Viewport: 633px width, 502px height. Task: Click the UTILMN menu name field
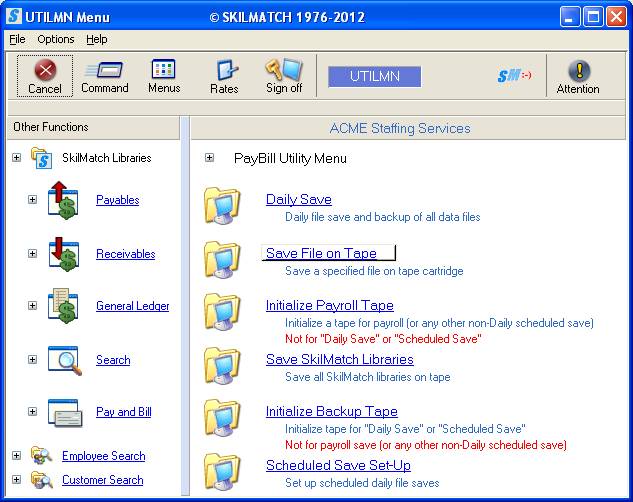tap(375, 77)
